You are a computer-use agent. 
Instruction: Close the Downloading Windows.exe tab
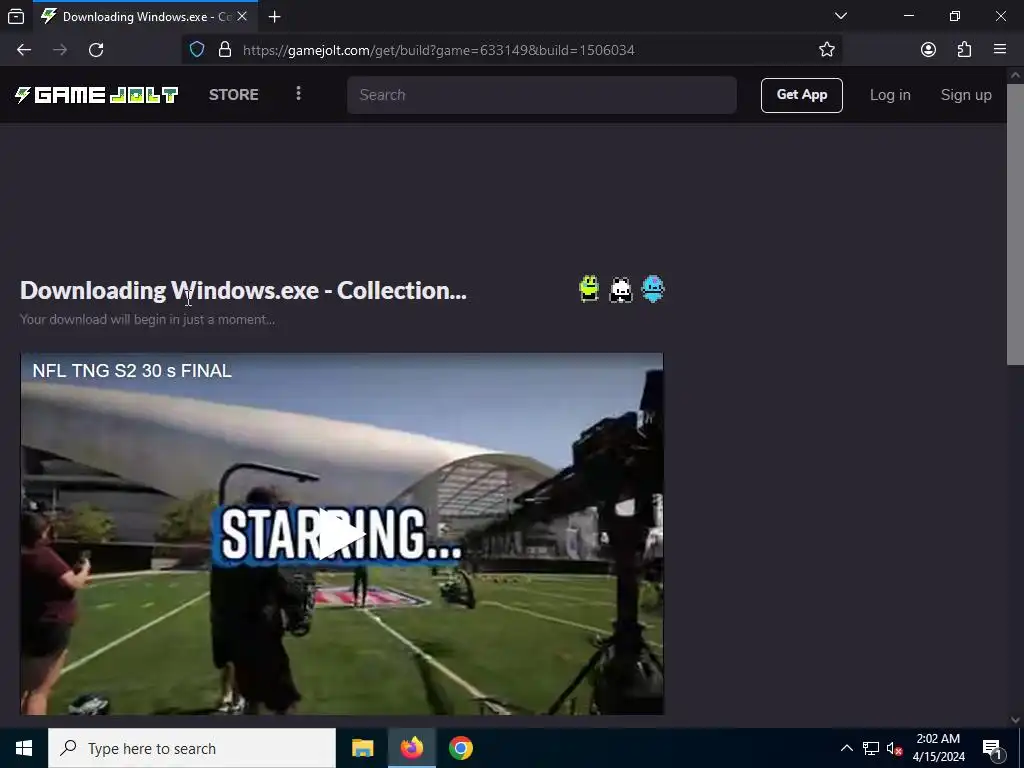pos(242,16)
